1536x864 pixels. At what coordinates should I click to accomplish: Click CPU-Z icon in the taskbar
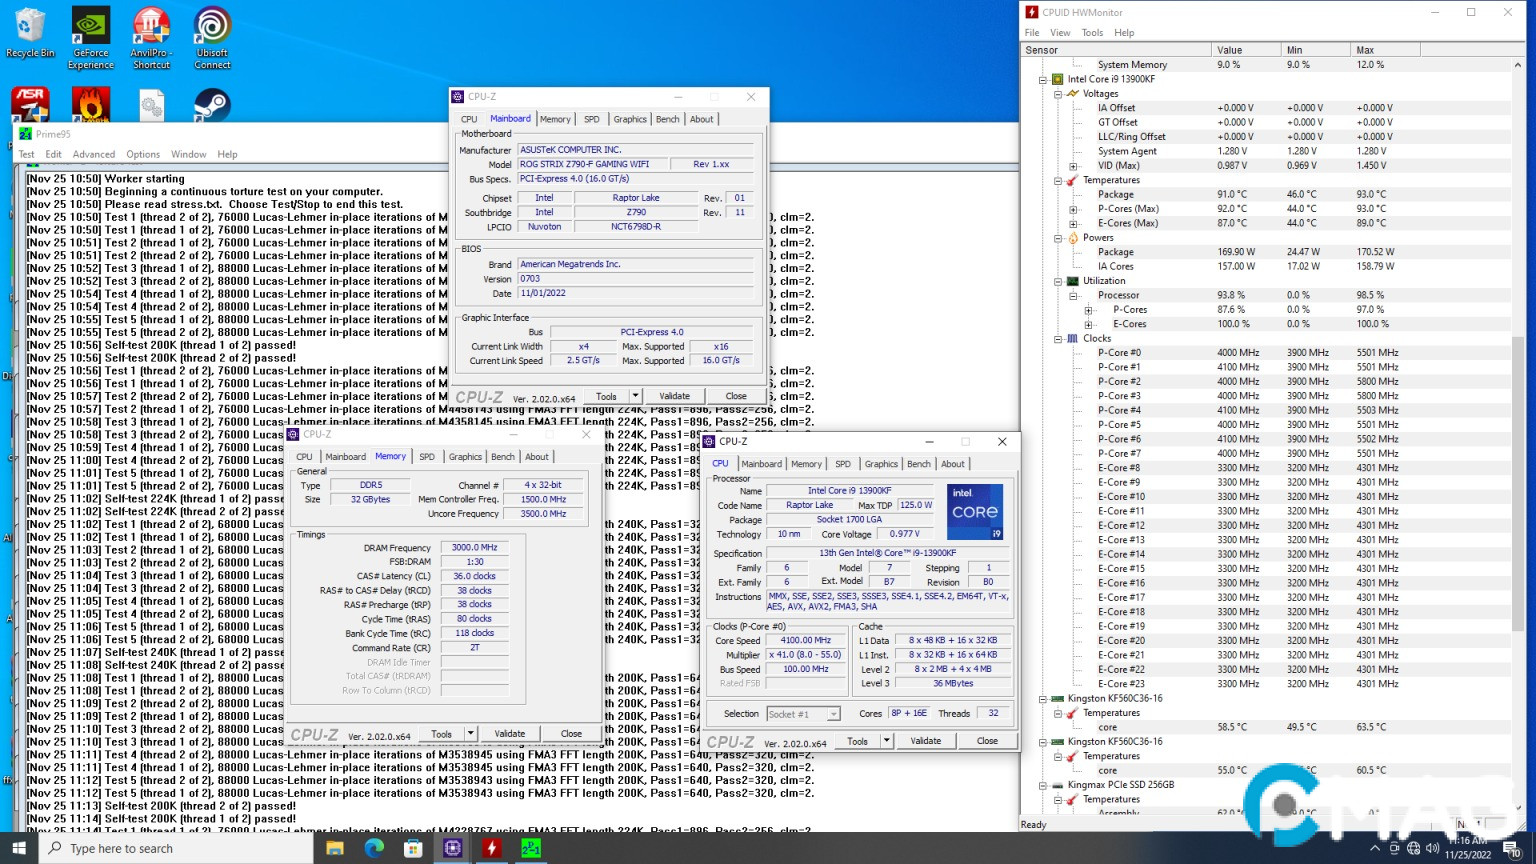[x=453, y=848]
